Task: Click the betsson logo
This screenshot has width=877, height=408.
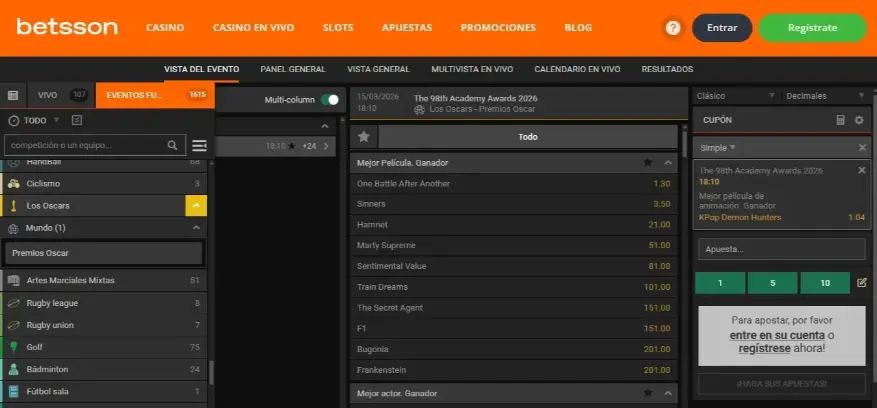Action: point(67,26)
